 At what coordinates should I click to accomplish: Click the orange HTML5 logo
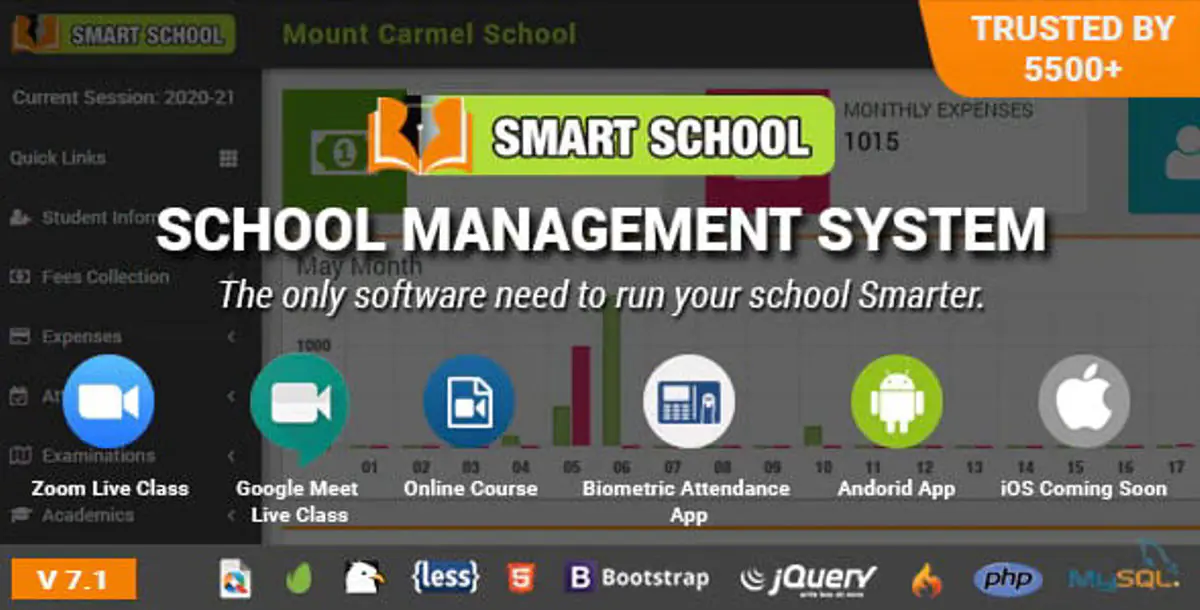pos(520,578)
